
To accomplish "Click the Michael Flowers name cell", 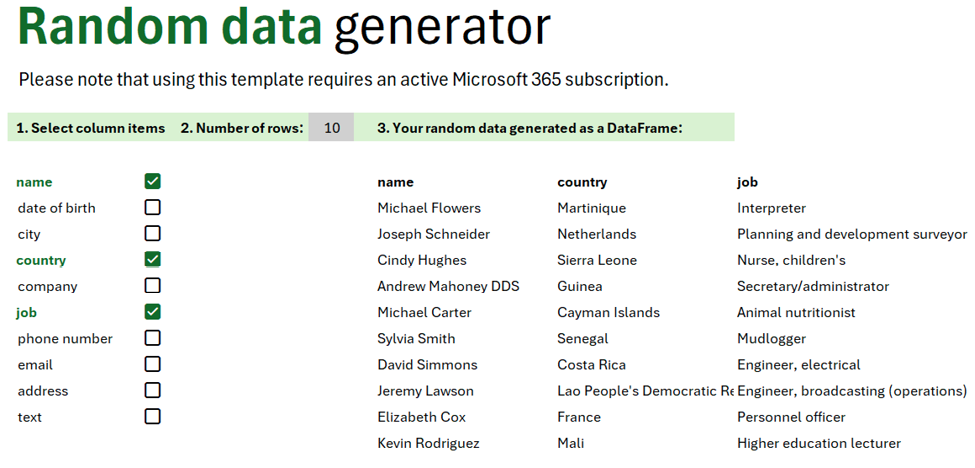I will point(429,208).
